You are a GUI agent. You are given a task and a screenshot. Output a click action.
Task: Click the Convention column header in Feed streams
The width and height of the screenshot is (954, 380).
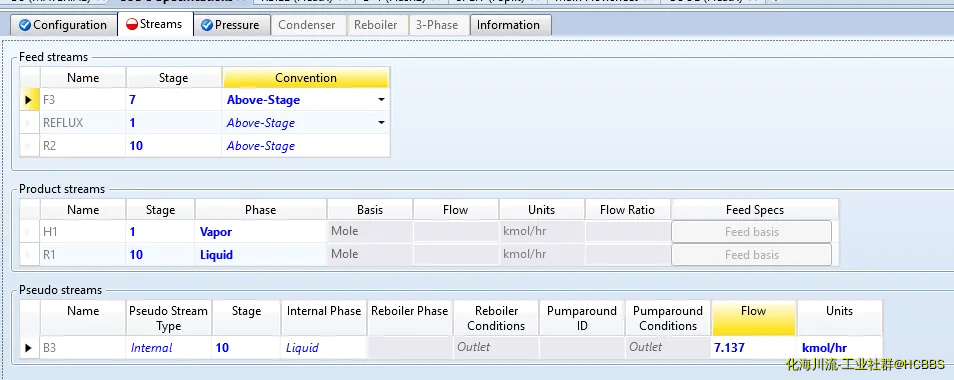(x=305, y=78)
